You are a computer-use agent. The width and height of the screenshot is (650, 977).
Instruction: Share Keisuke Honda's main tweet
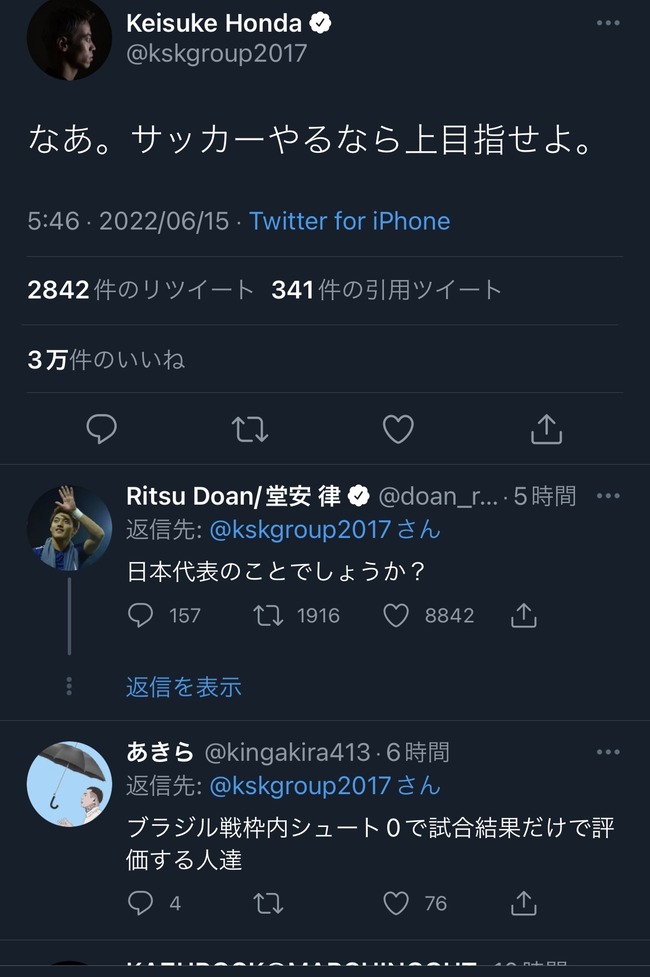coord(546,429)
